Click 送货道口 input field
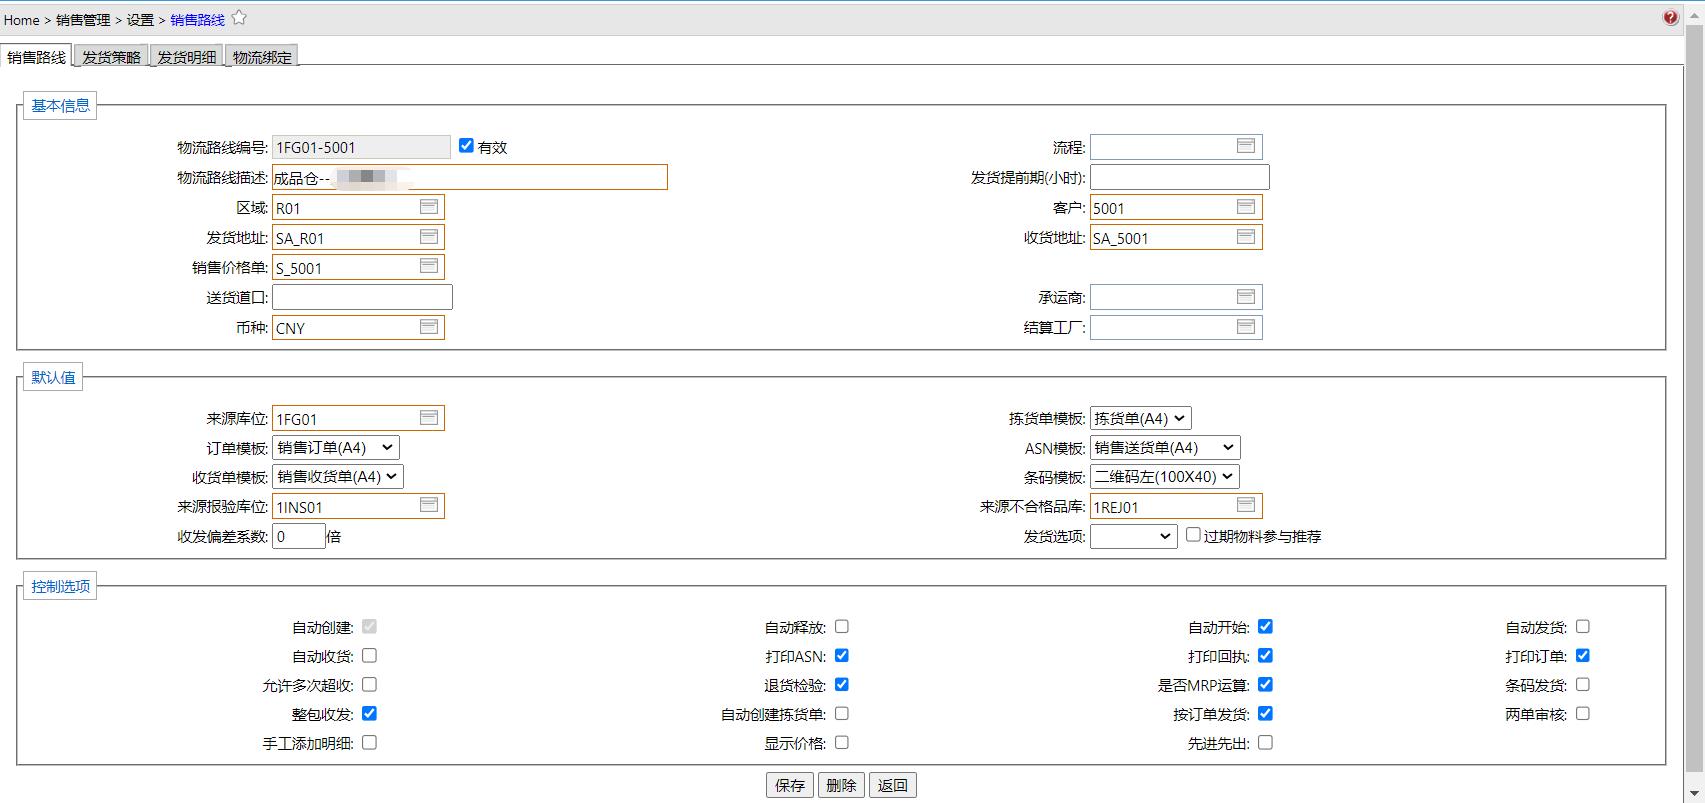 coord(362,297)
